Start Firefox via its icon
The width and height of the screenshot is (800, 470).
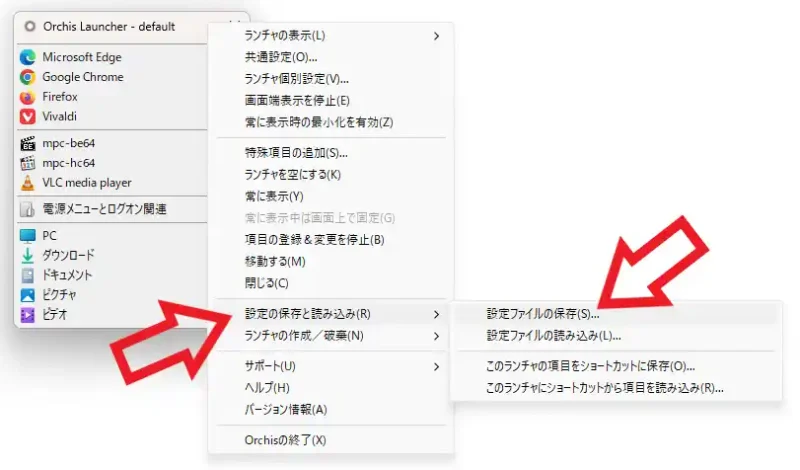[x=28, y=96]
